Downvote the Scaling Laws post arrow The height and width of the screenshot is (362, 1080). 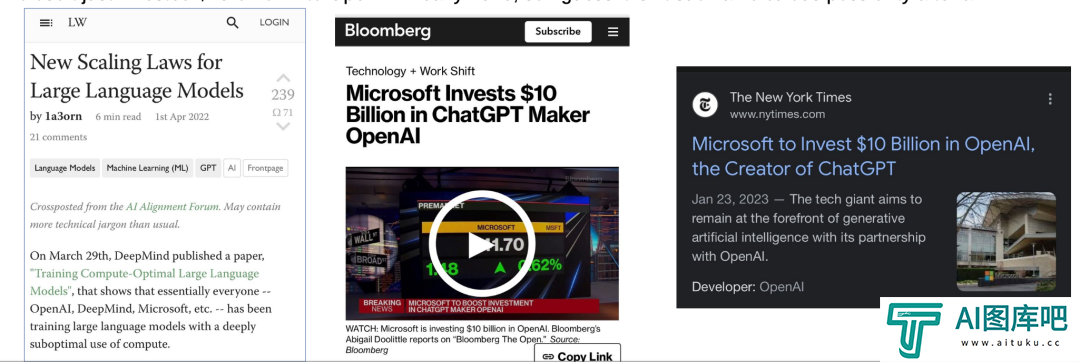(283, 127)
